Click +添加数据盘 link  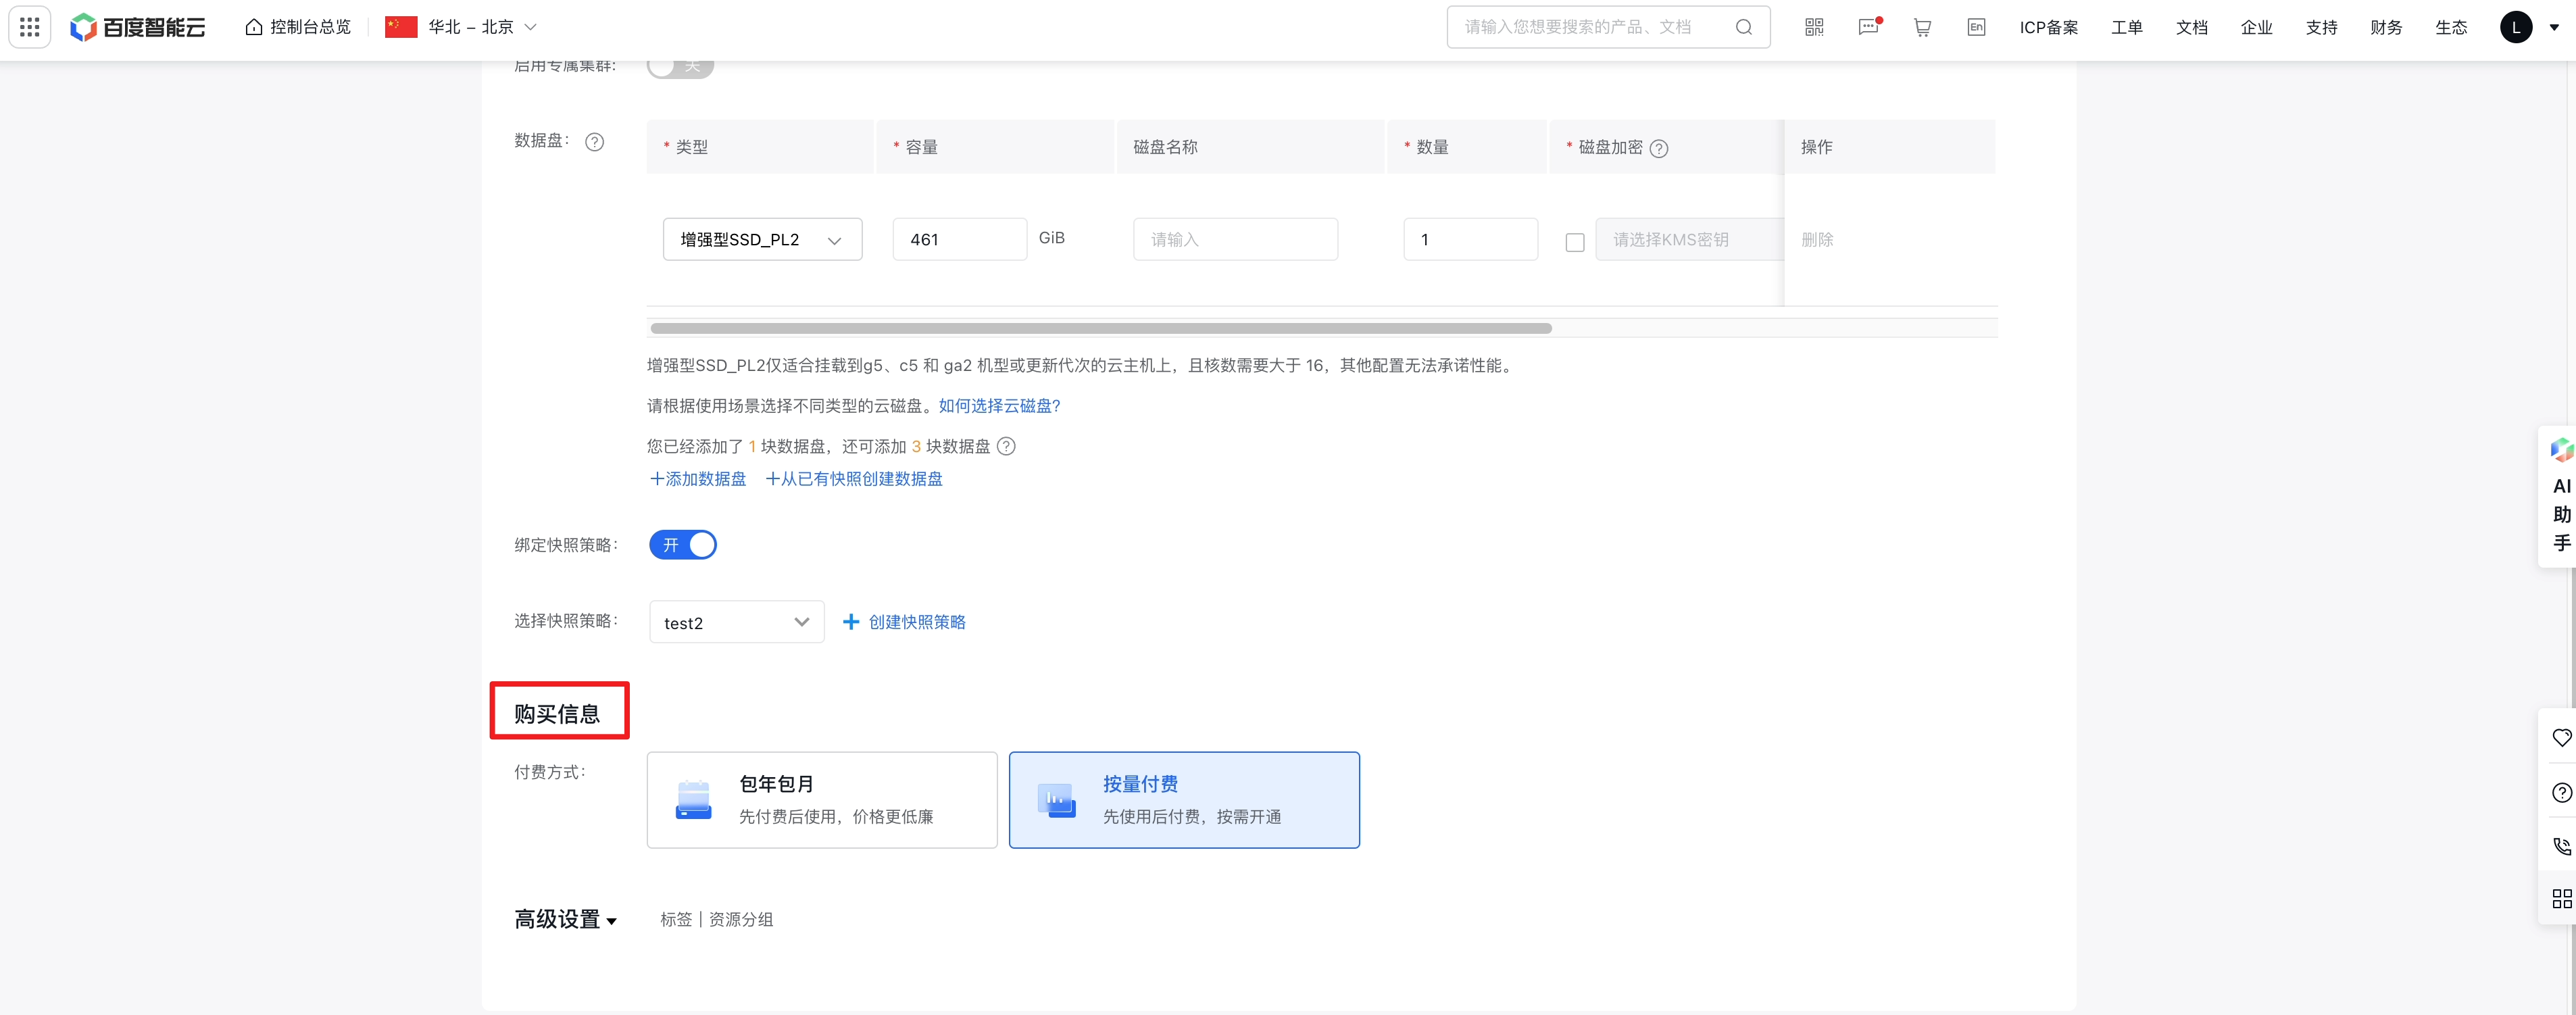pos(698,479)
